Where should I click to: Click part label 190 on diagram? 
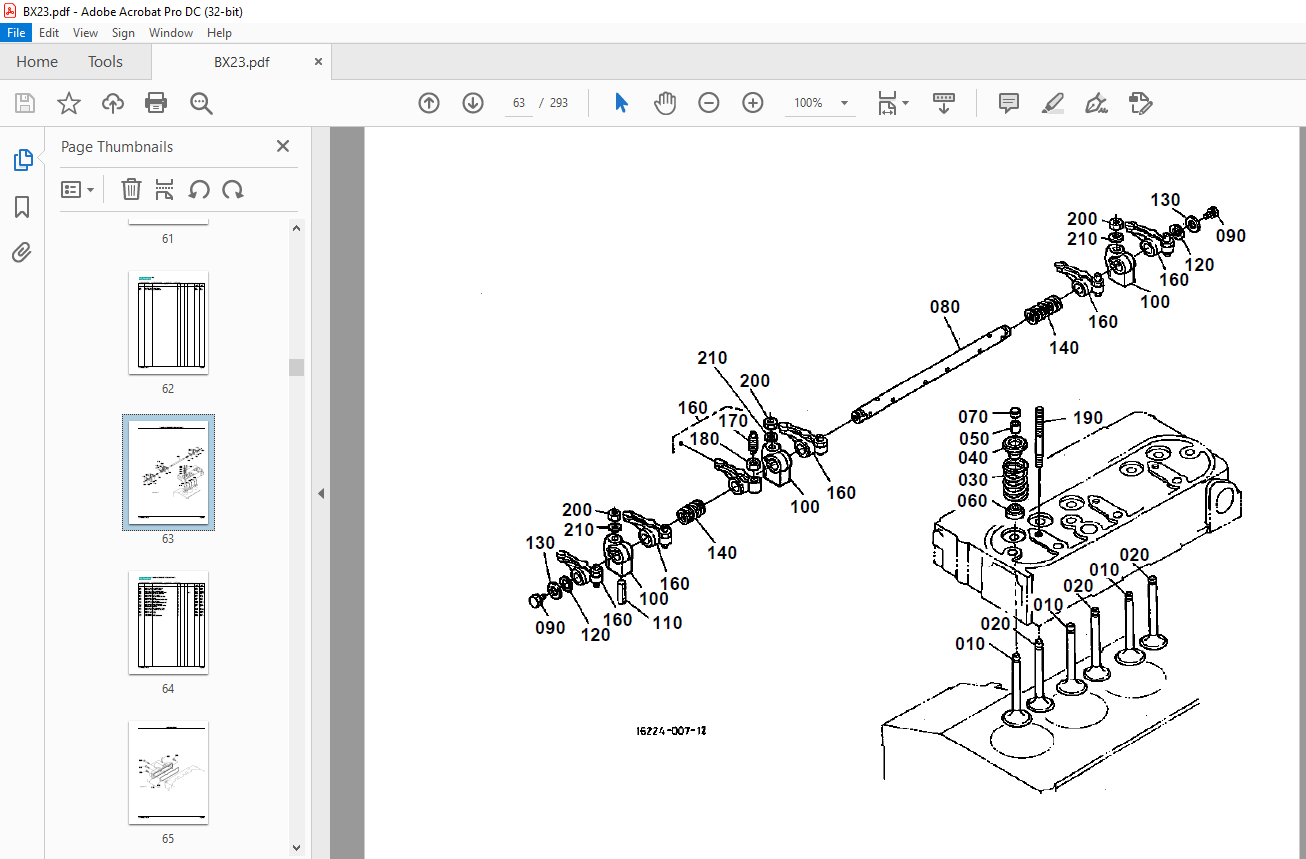pos(1089,418)
